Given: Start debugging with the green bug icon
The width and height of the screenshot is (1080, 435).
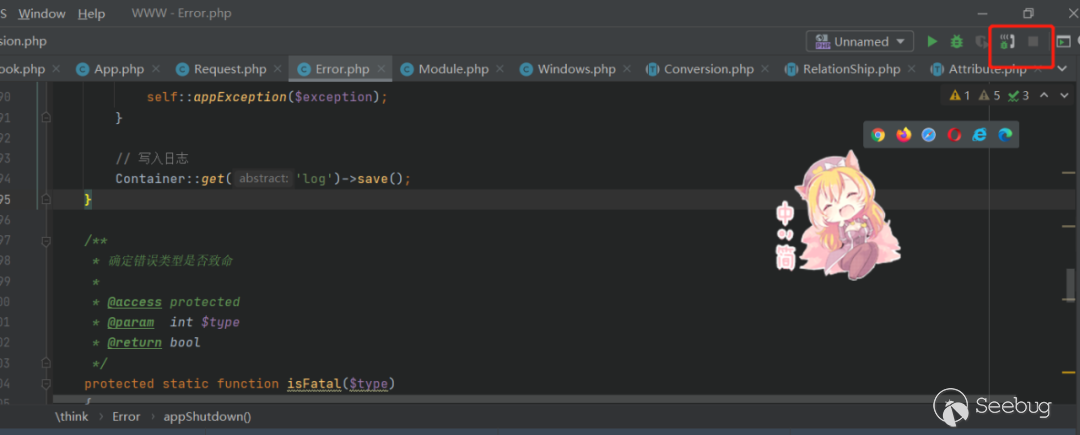Looking at the screenshot, I should 957,42.
